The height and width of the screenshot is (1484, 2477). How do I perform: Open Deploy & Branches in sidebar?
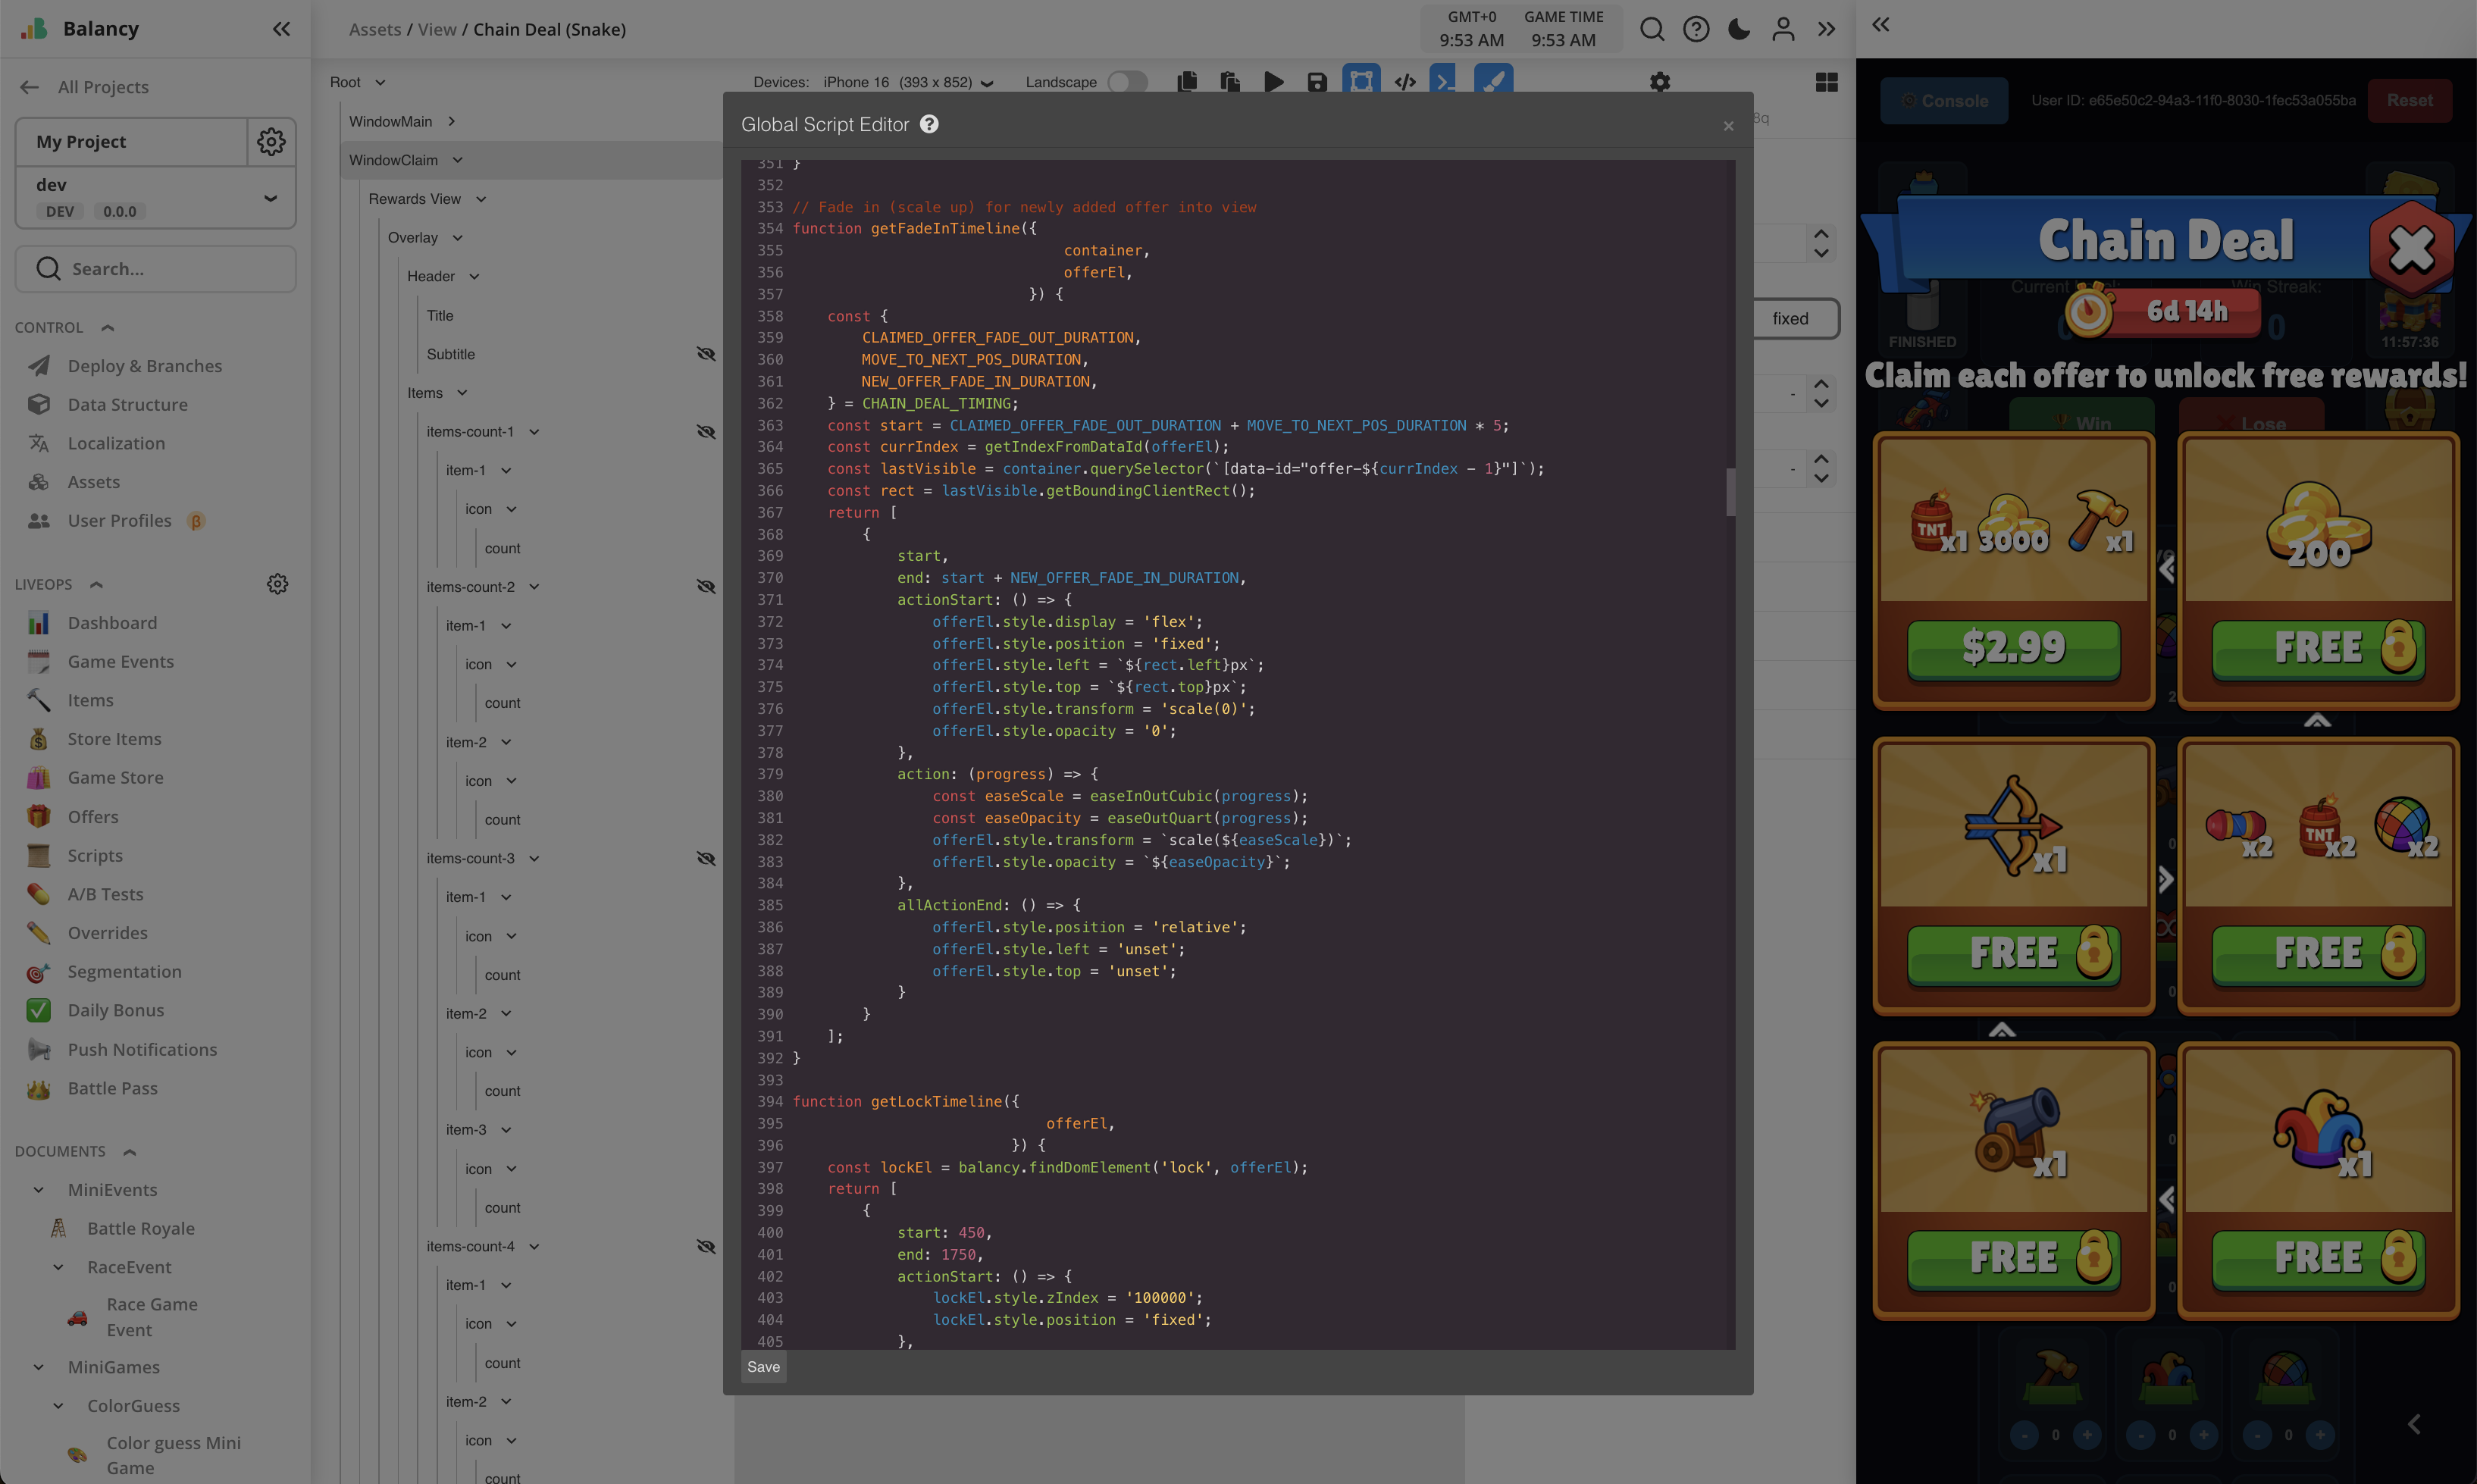pyautogui.click(x=144, y=366)
